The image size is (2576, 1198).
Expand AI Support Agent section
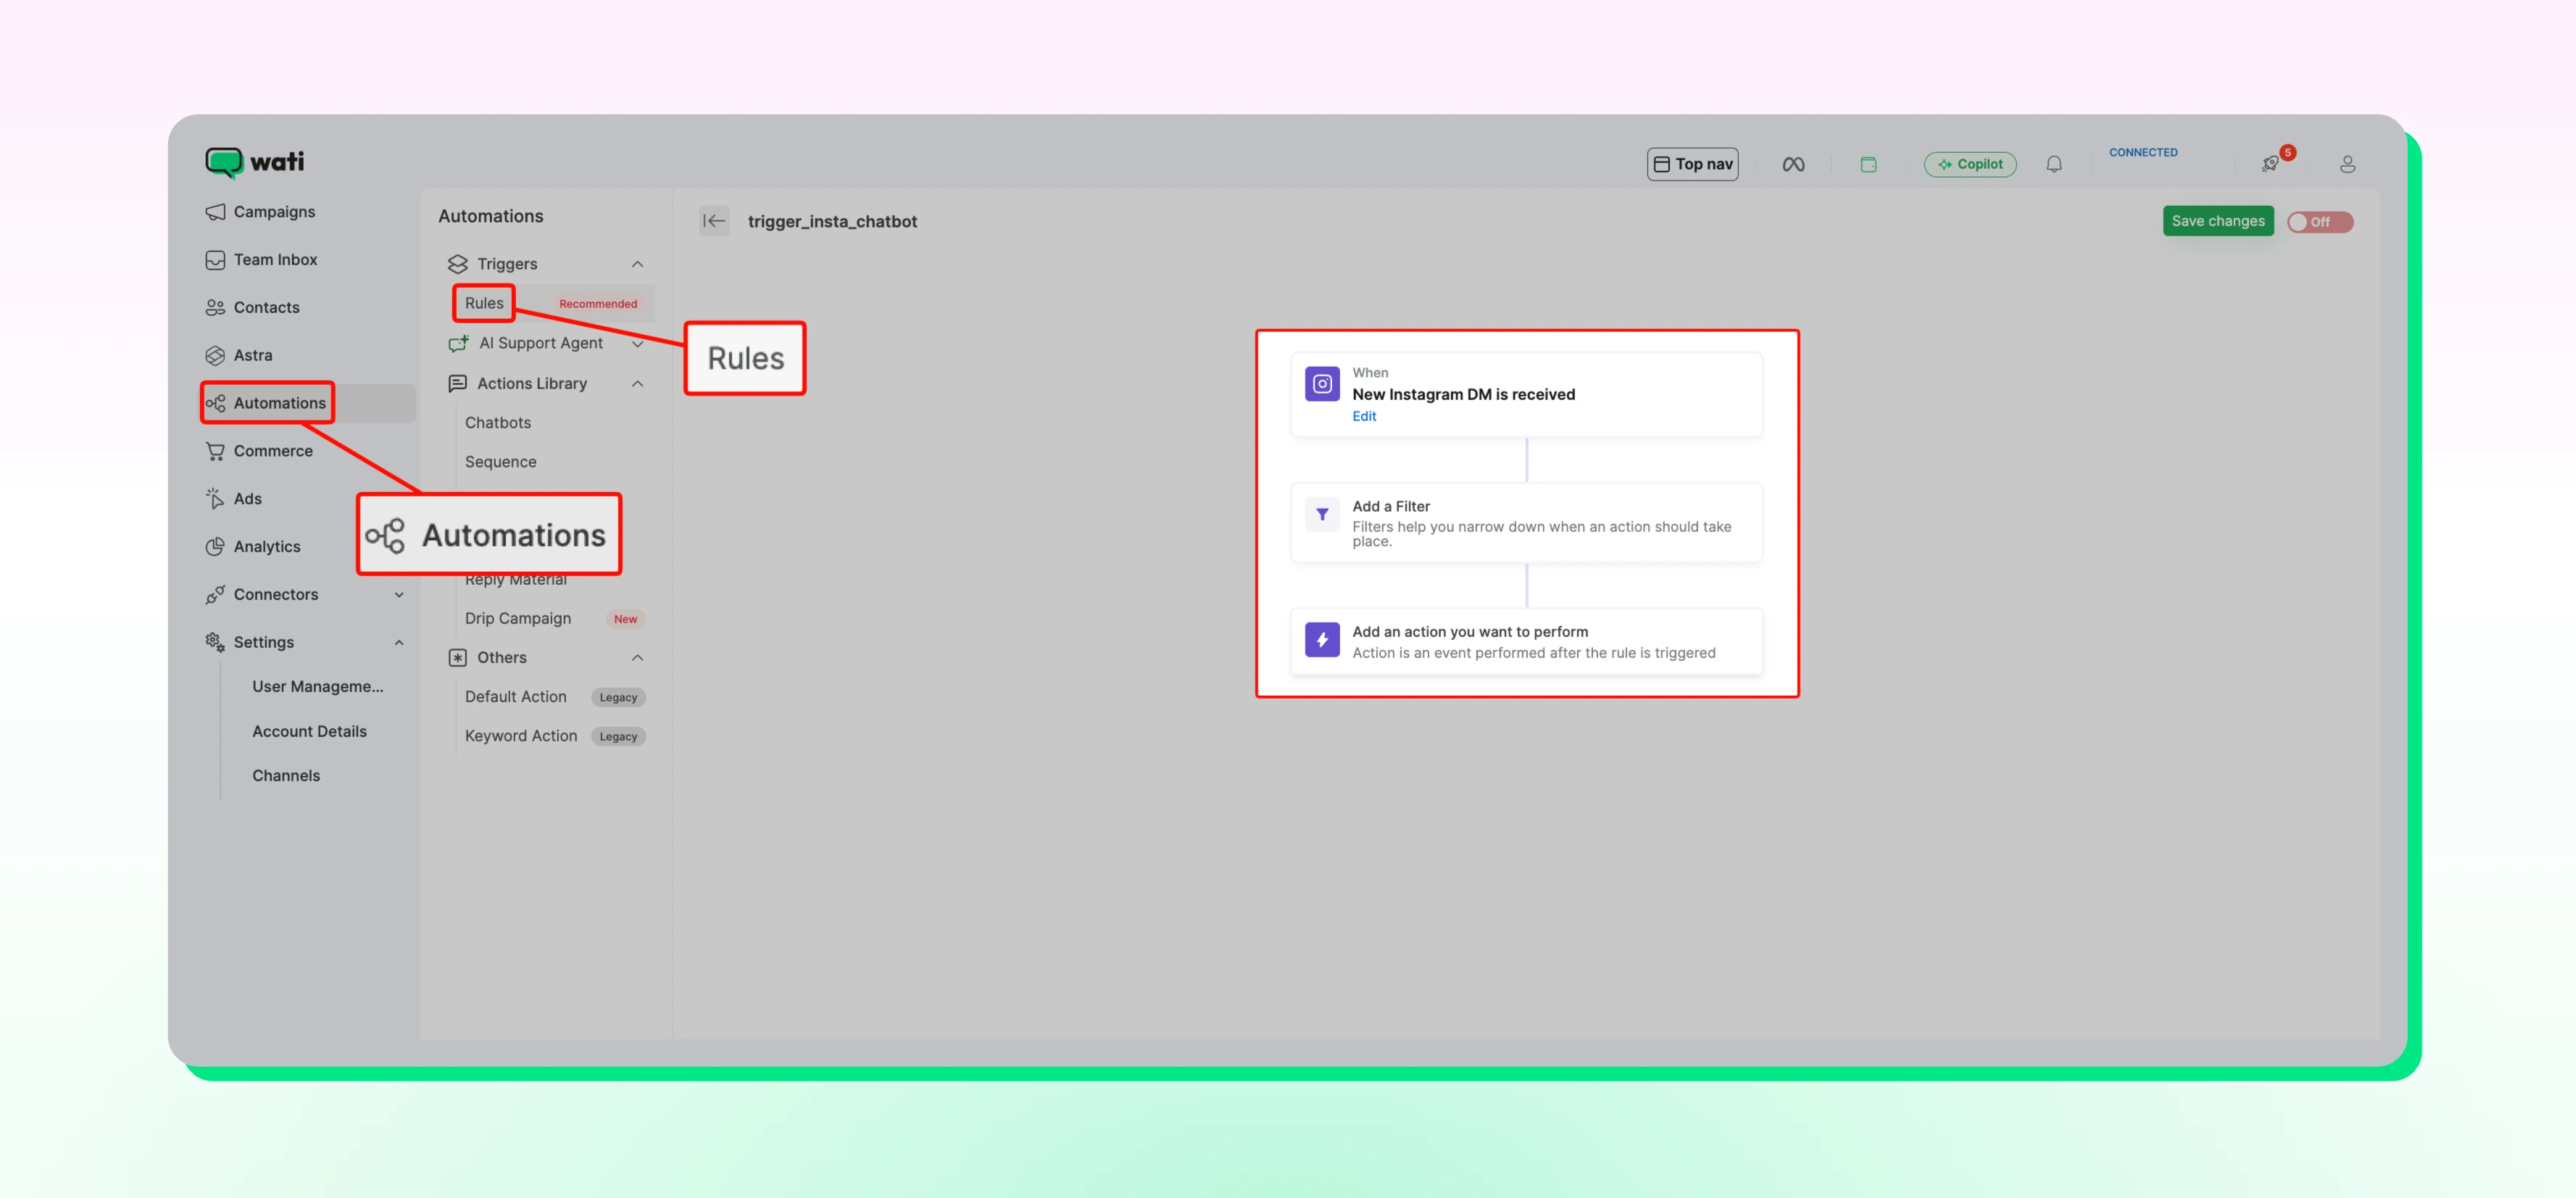pyautogui.click(x=637, y=344)
